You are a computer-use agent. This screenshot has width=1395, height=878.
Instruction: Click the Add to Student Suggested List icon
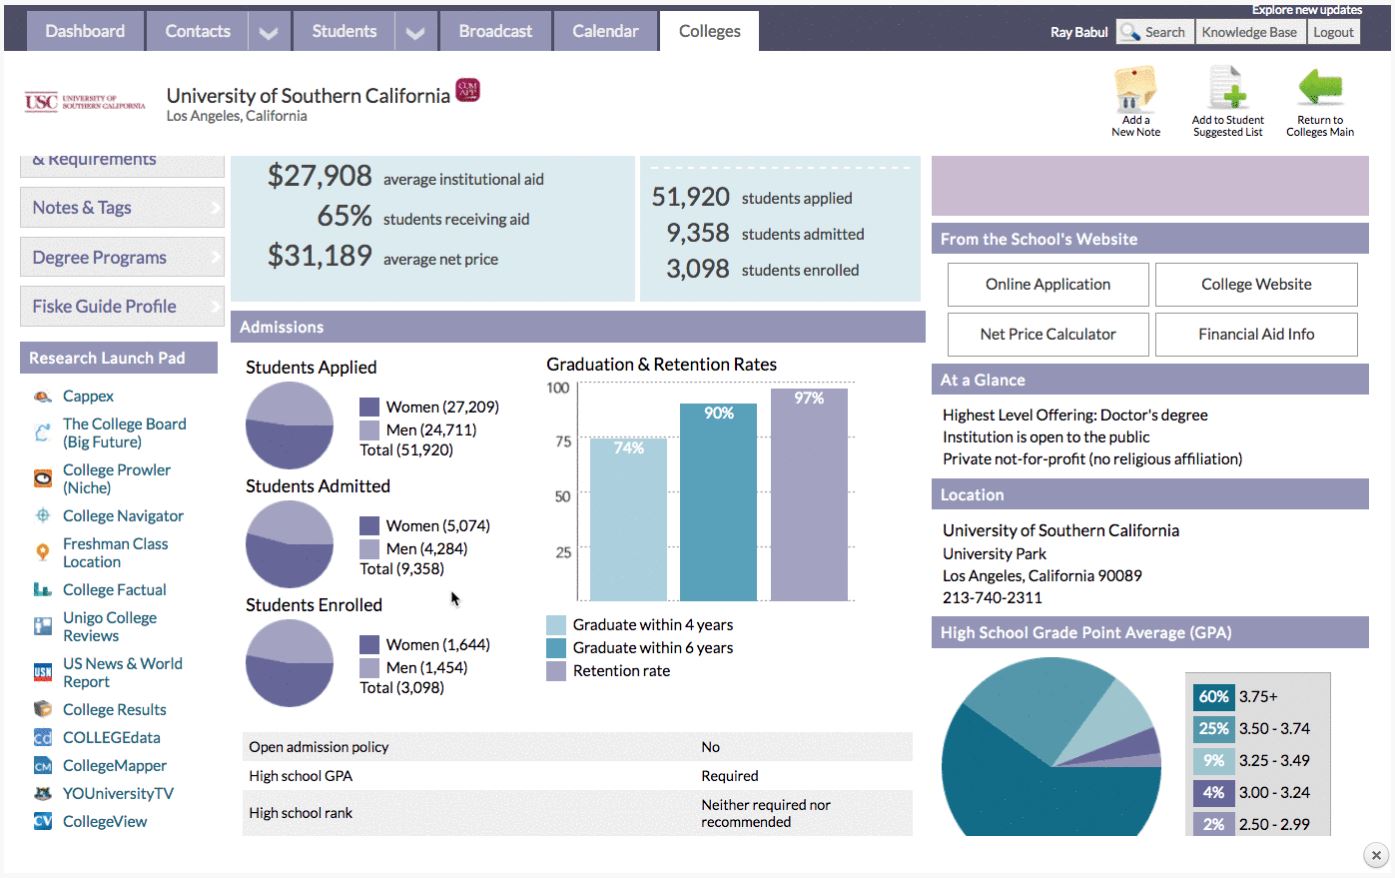[x=1228, y=88]
